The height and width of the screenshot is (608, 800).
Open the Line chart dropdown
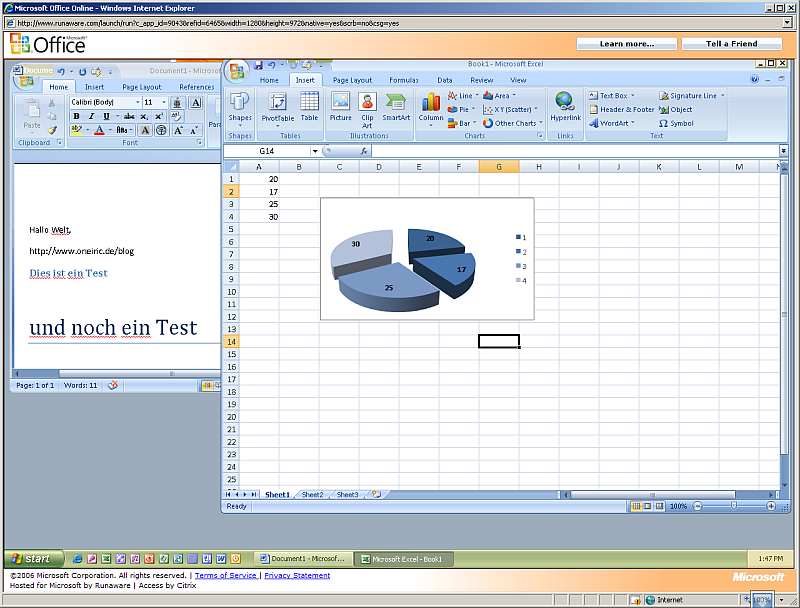[x=463, y=95]
